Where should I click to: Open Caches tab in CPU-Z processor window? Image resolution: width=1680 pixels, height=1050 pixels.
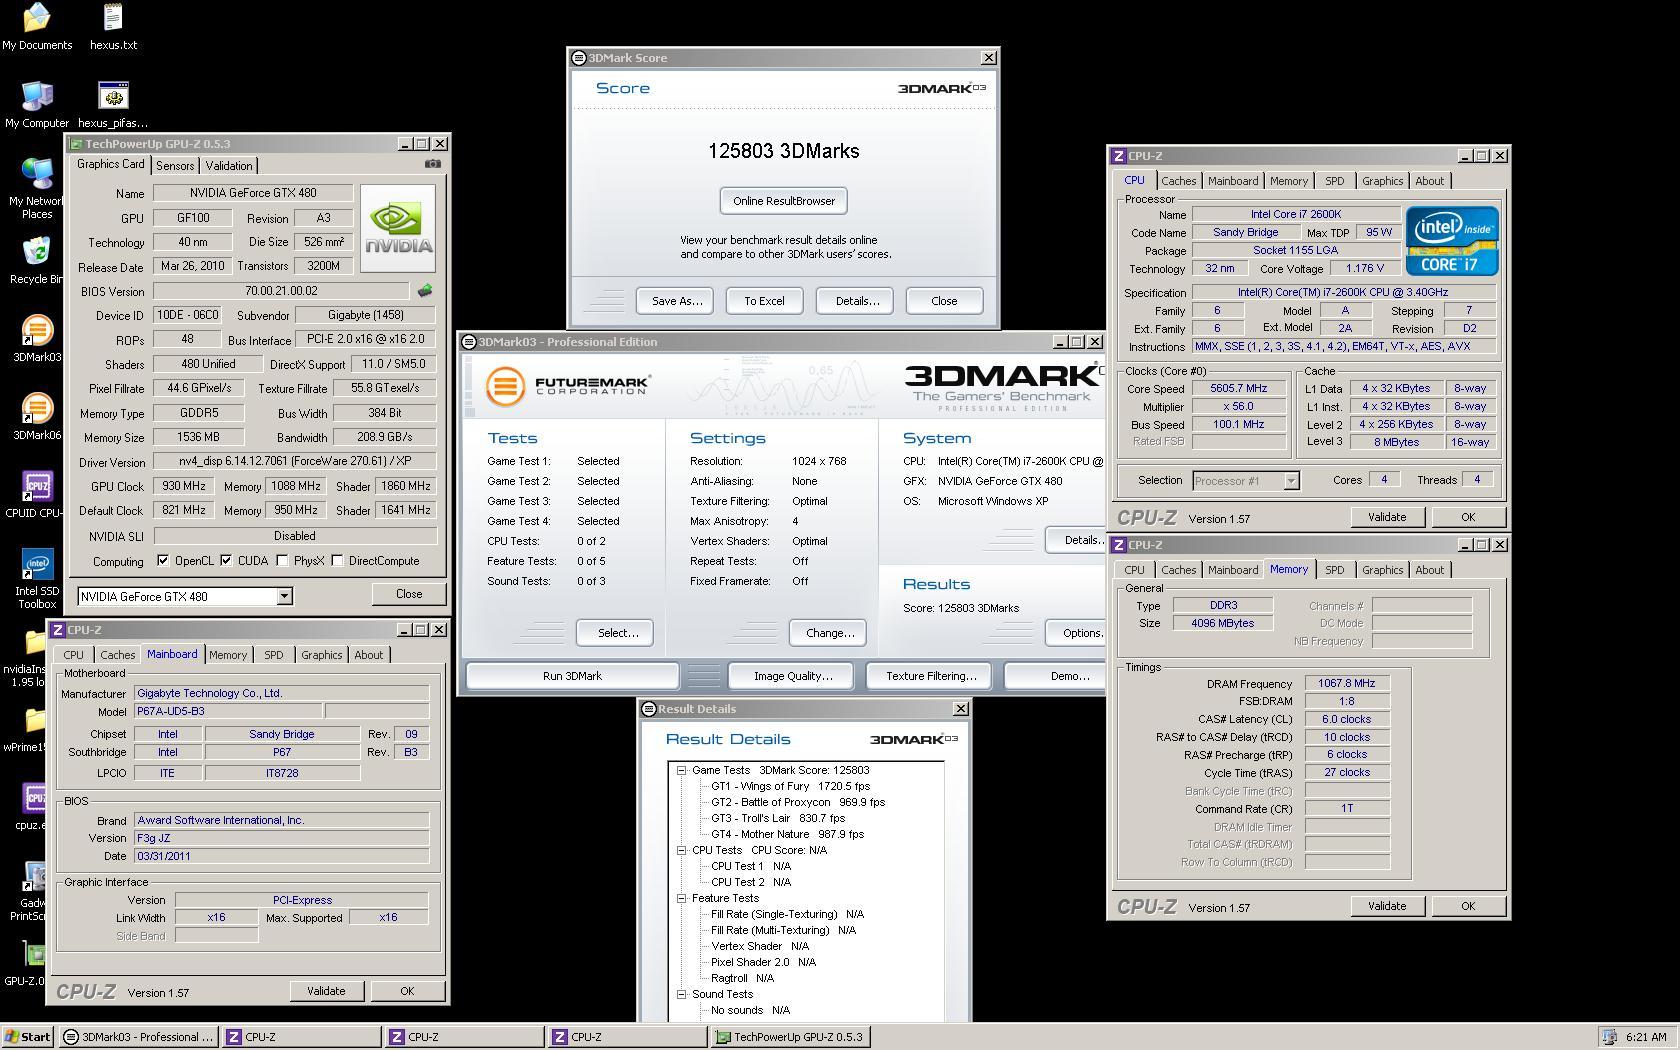(1178, 181)
